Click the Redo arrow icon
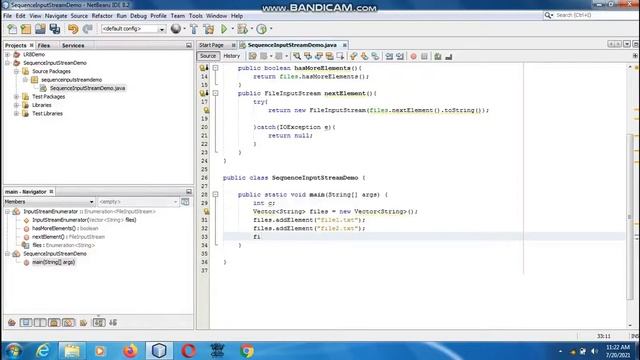The width and height of the screenshot is (640, 360). tap(87, 29)
